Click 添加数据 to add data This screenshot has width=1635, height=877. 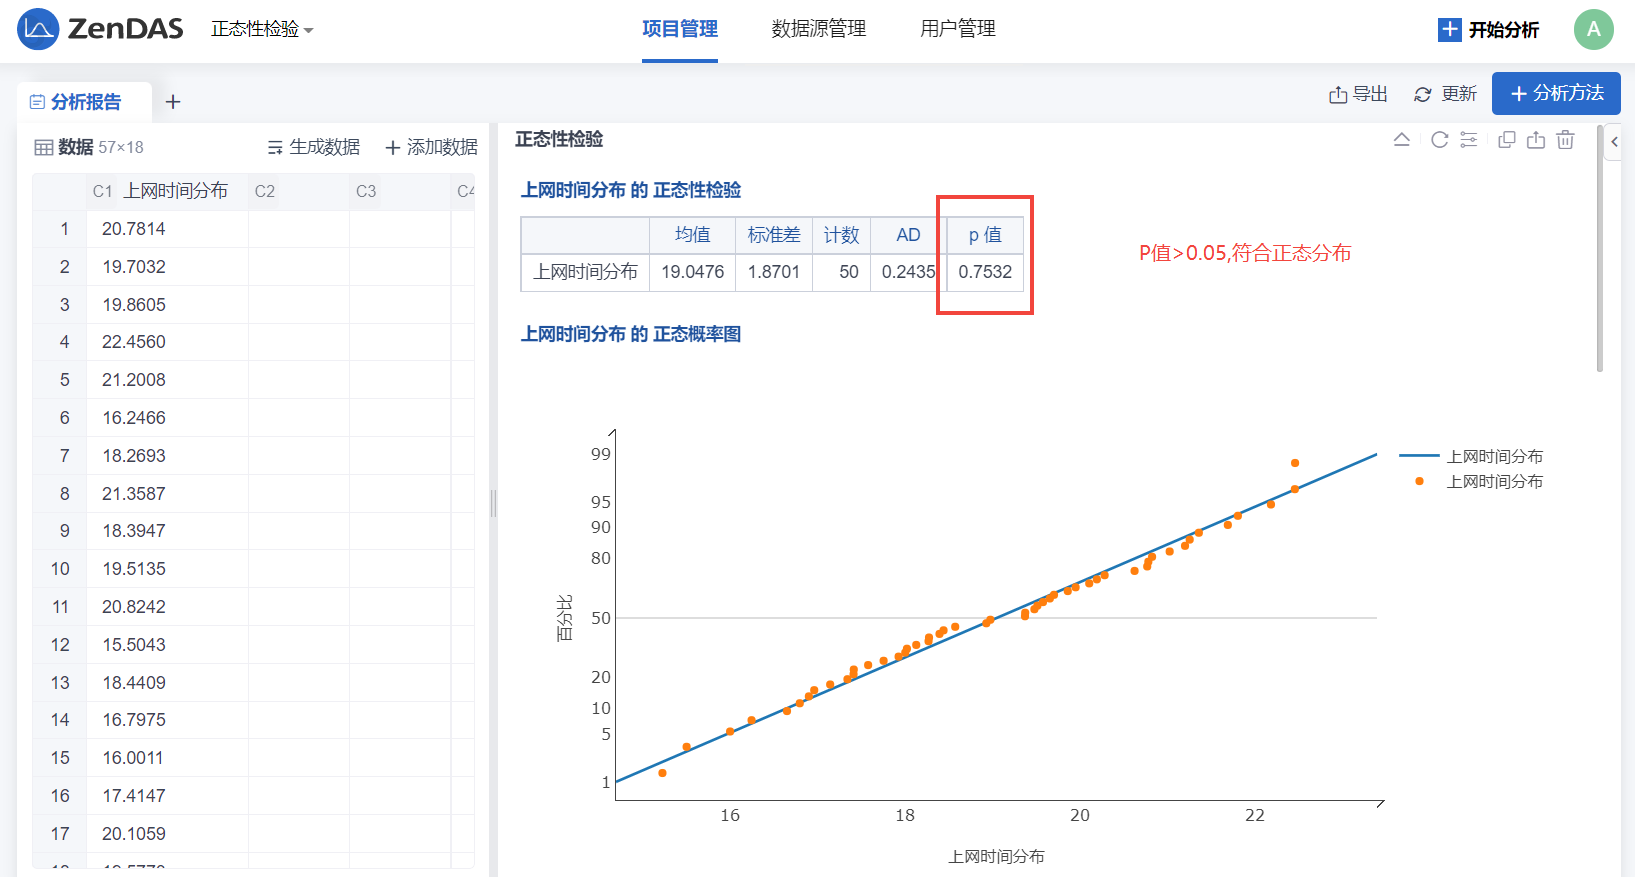tap(431, 147)
